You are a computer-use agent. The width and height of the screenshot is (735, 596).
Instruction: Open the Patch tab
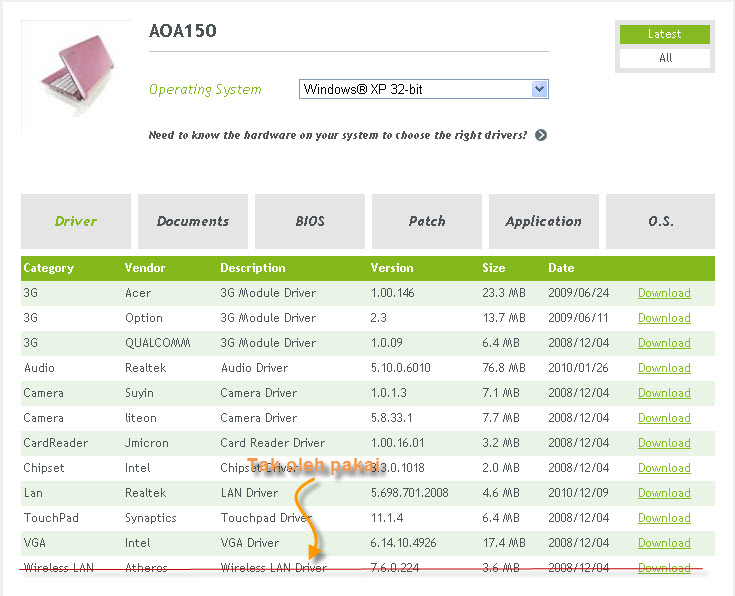coord(427,221)
